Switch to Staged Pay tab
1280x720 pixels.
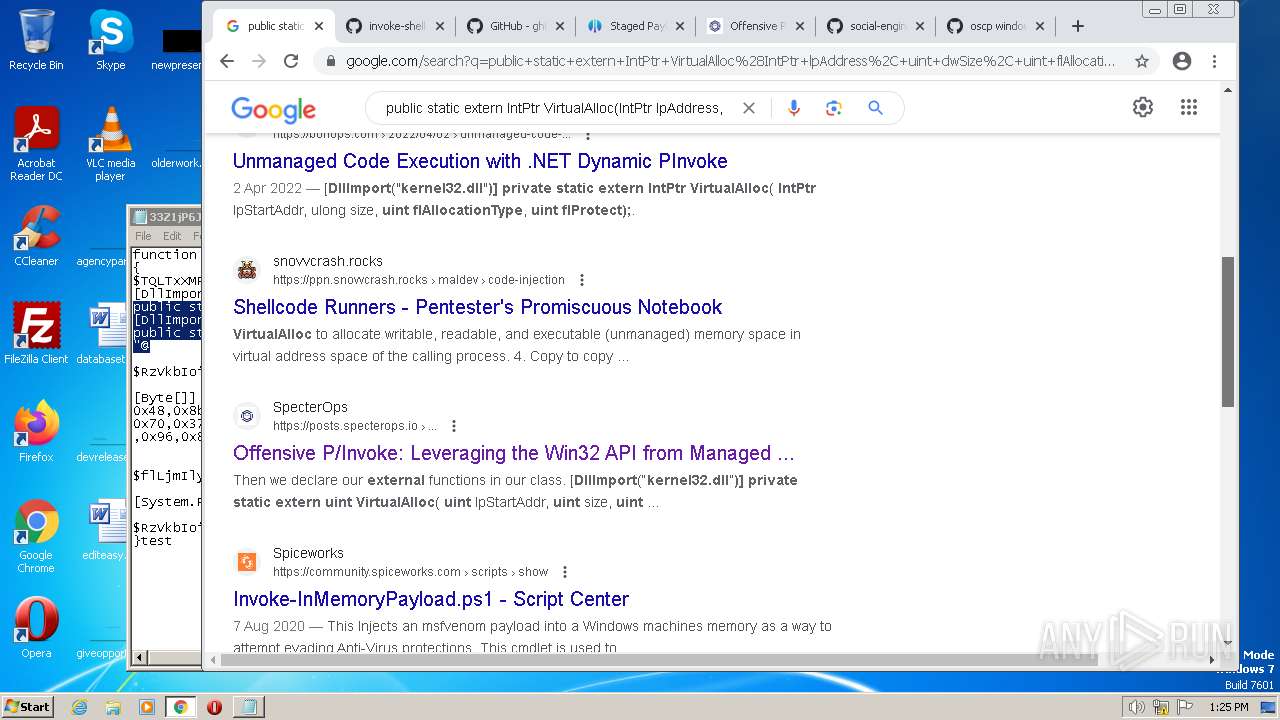635,26
